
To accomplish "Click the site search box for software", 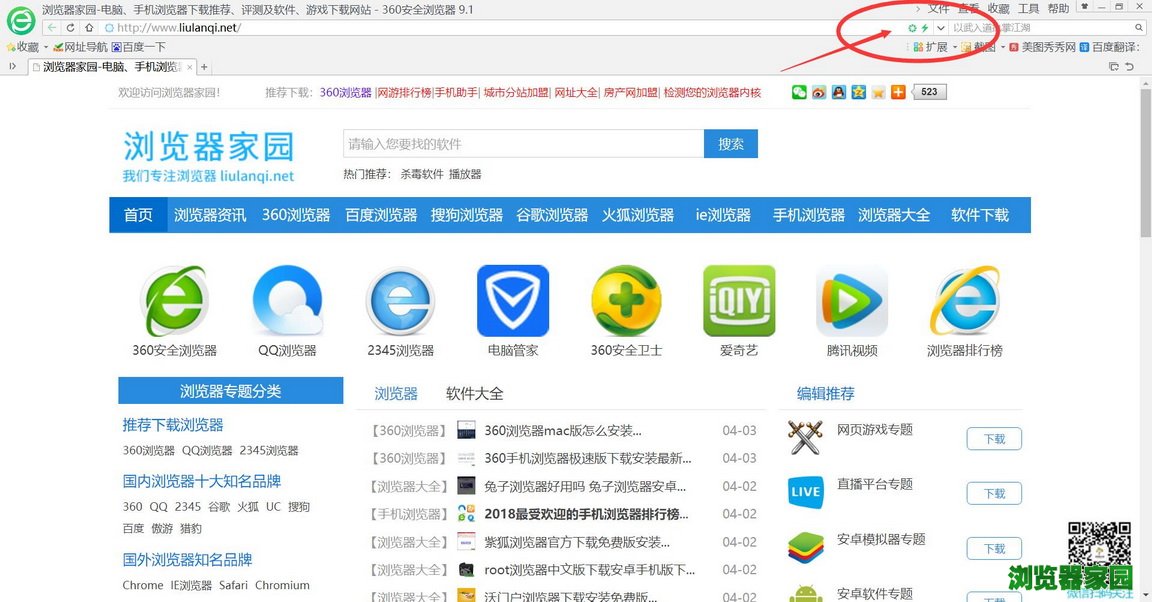I will click(522, 144).
